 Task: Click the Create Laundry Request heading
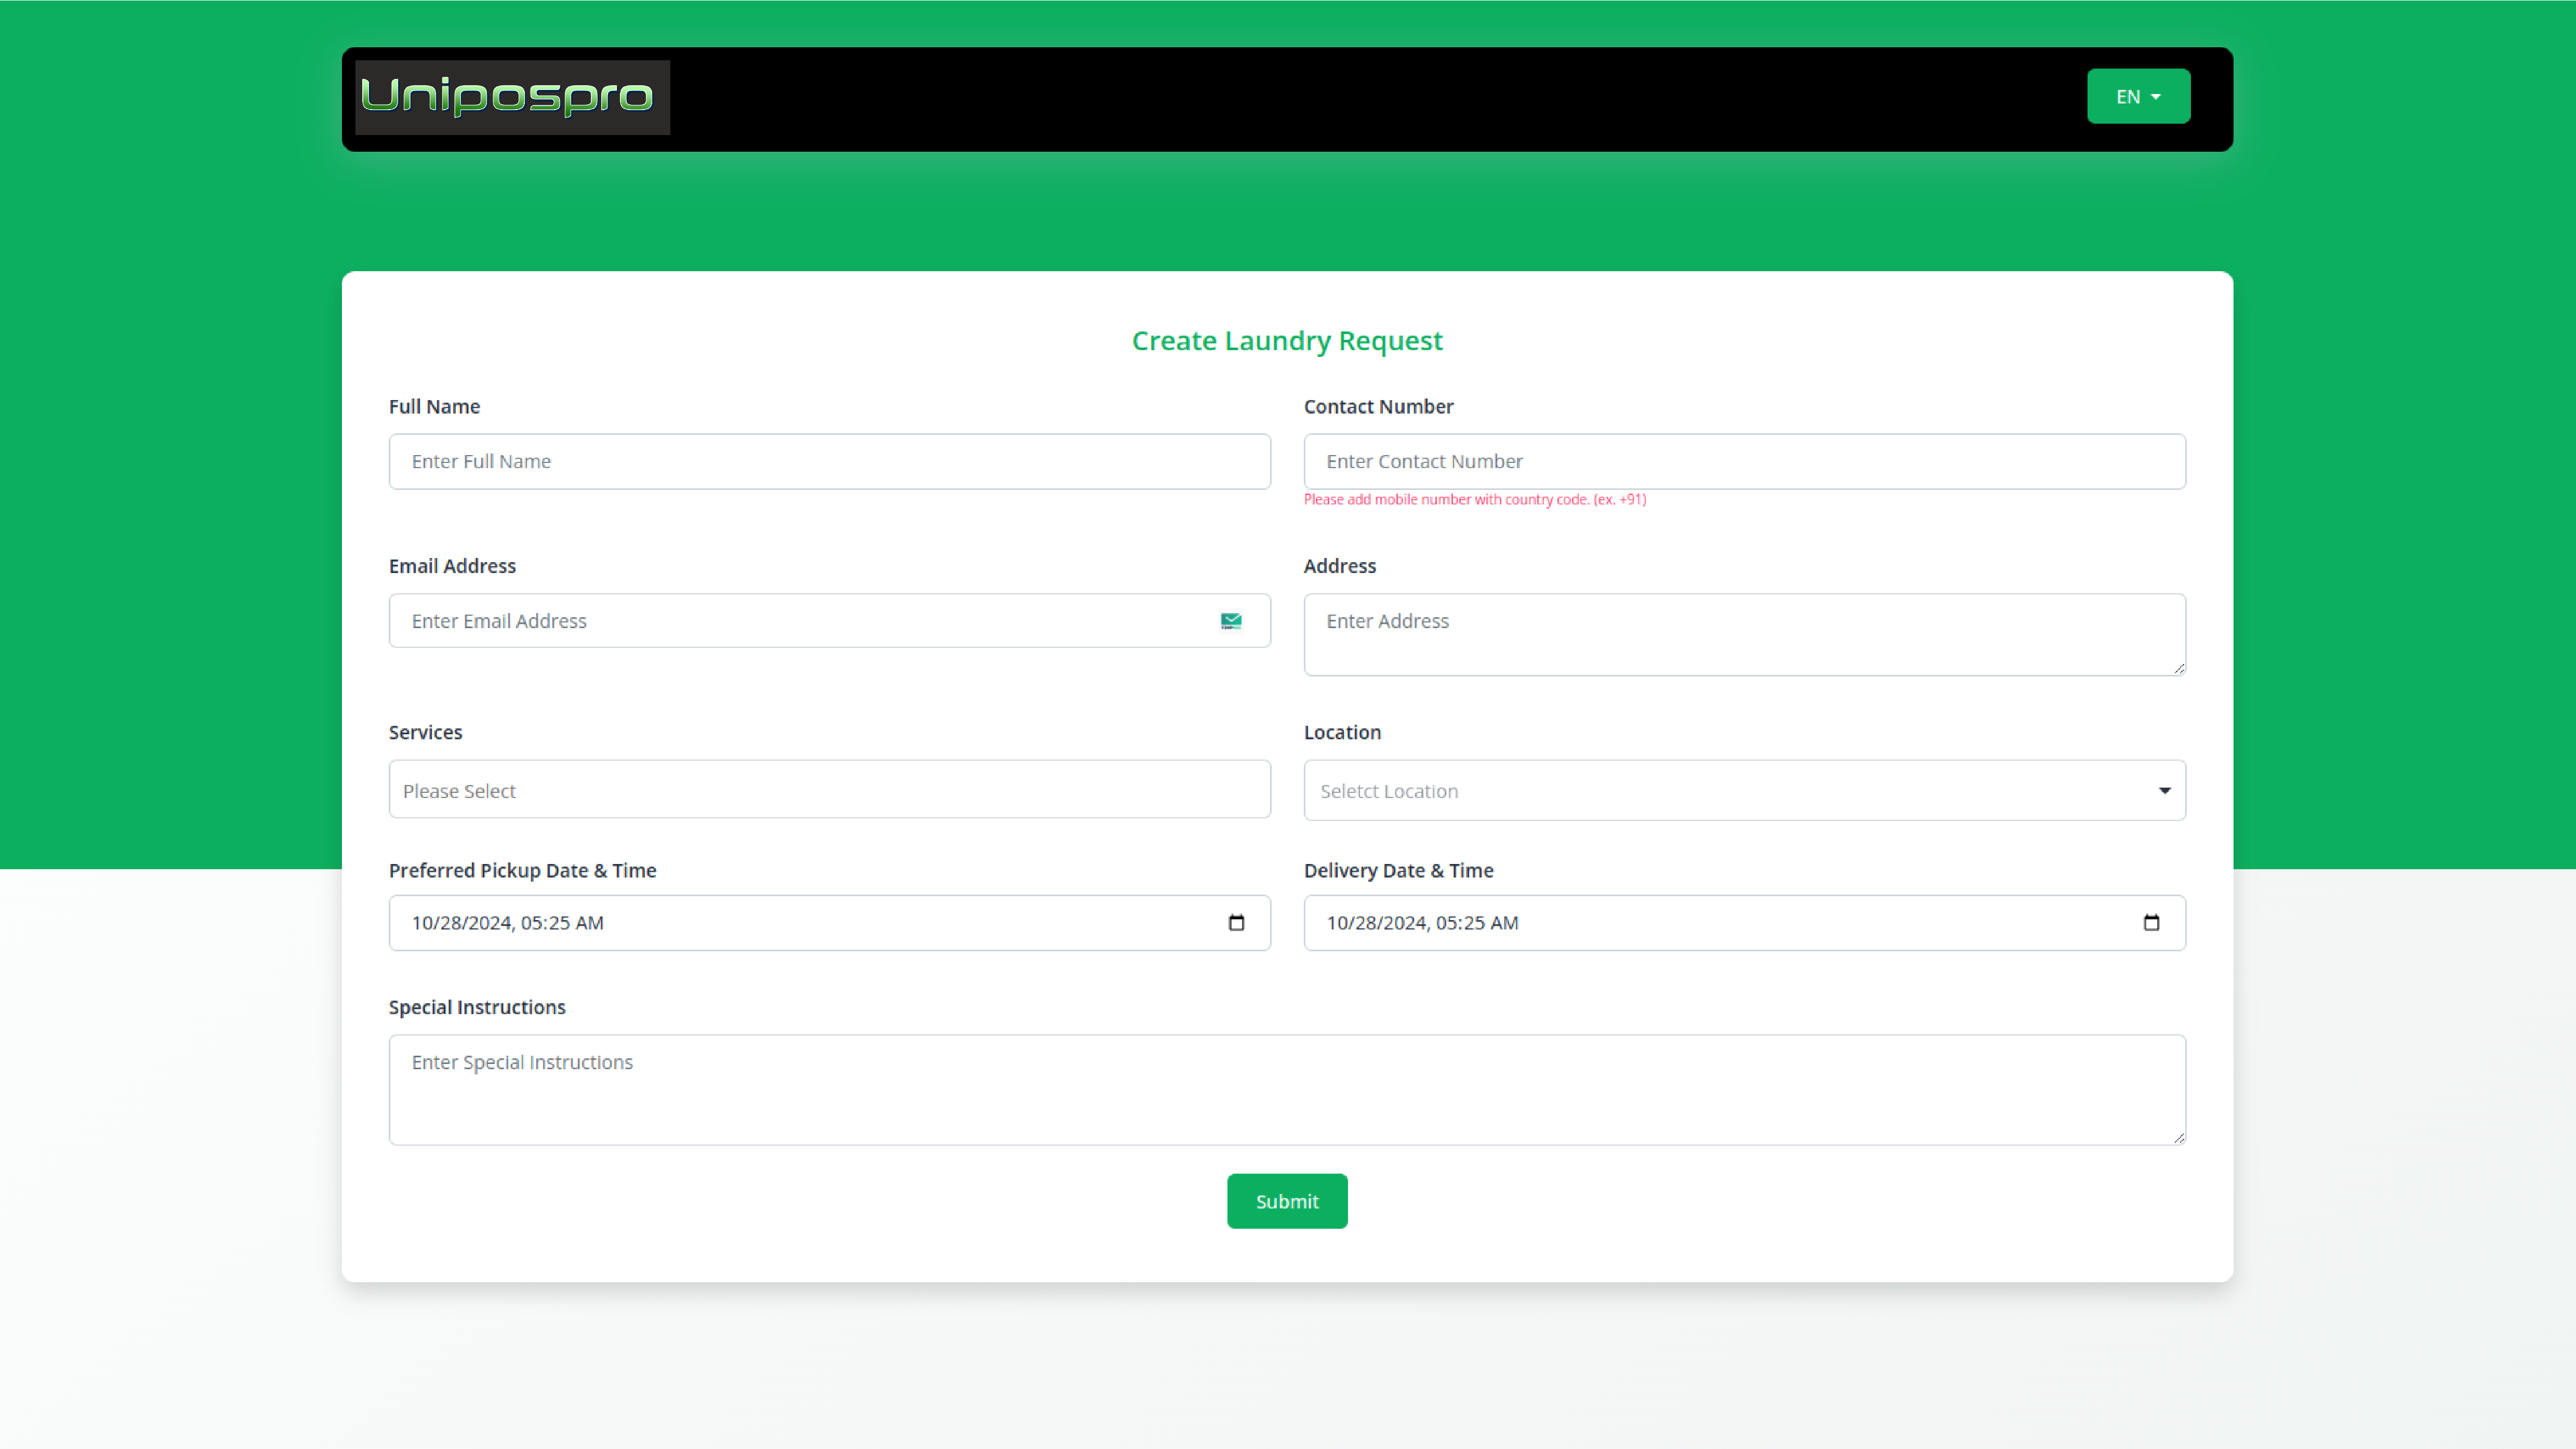pos(1287,341)
